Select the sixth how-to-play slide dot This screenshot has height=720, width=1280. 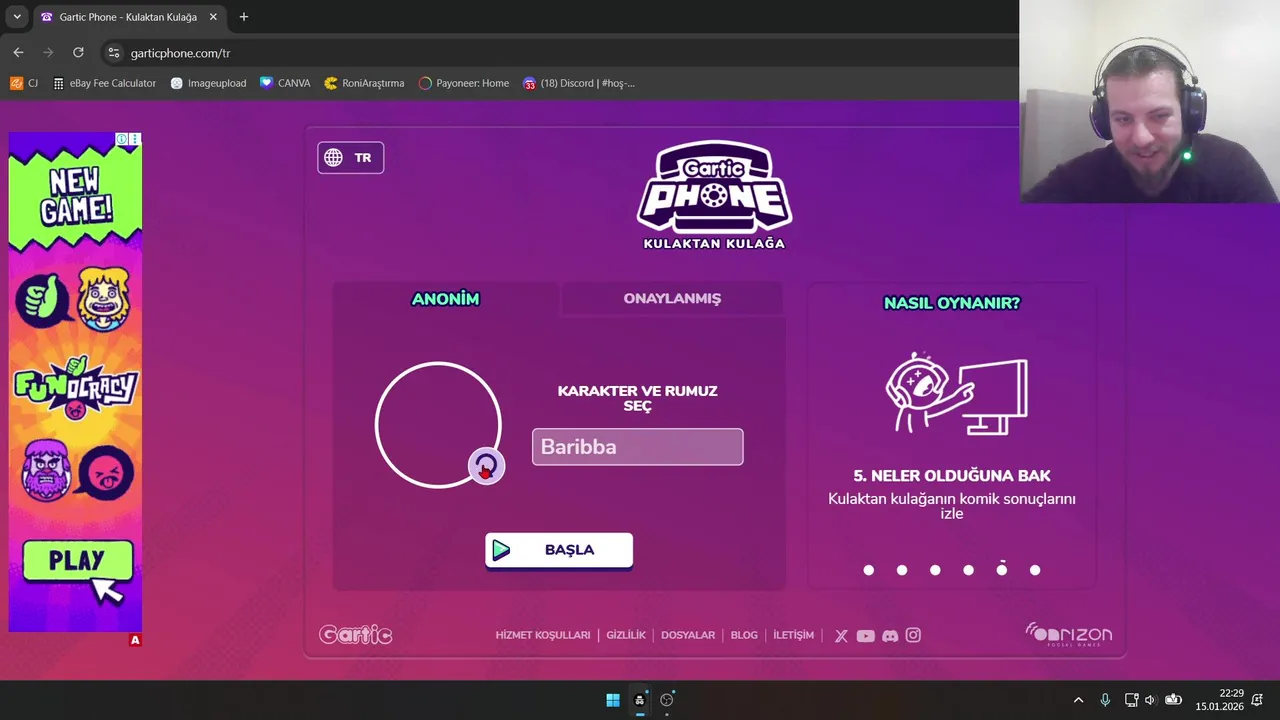[x=1035, y=570]
